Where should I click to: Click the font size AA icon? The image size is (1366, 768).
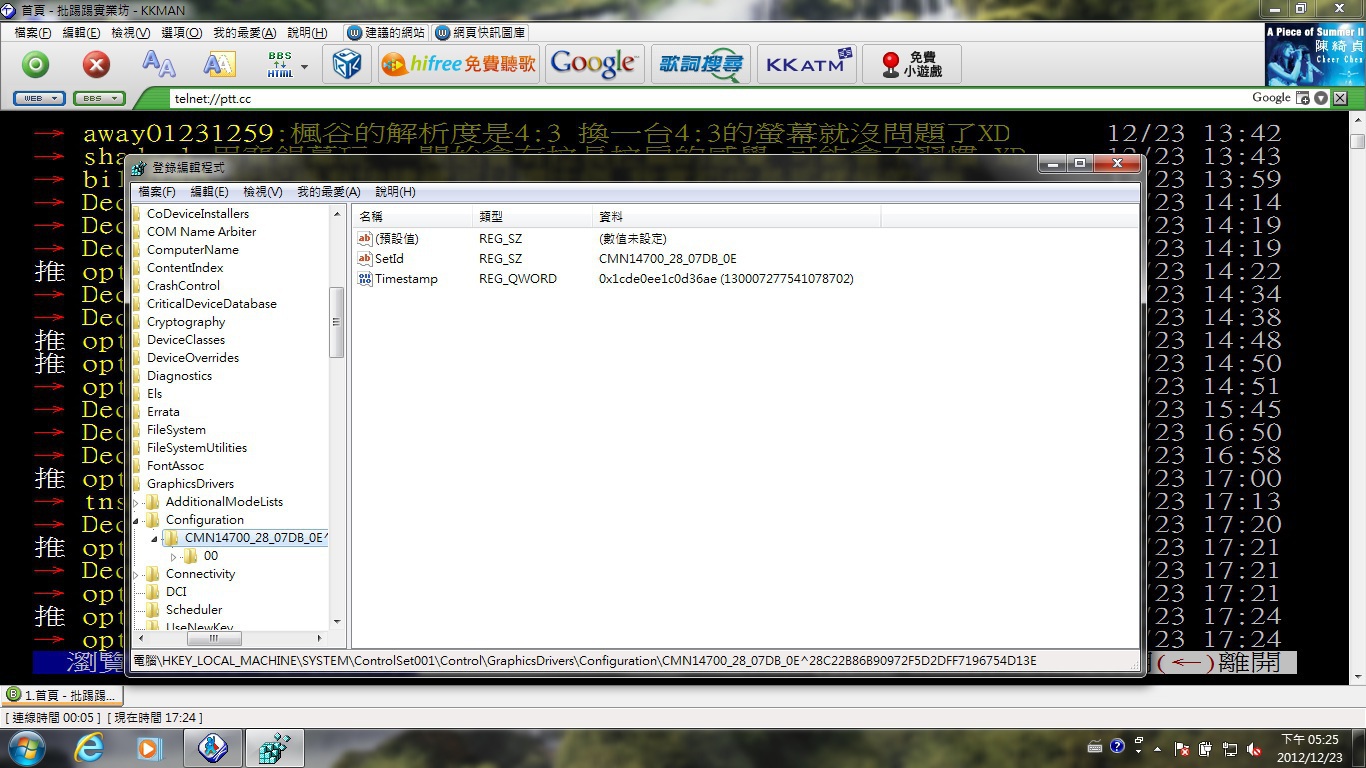[x=158, y=64]
